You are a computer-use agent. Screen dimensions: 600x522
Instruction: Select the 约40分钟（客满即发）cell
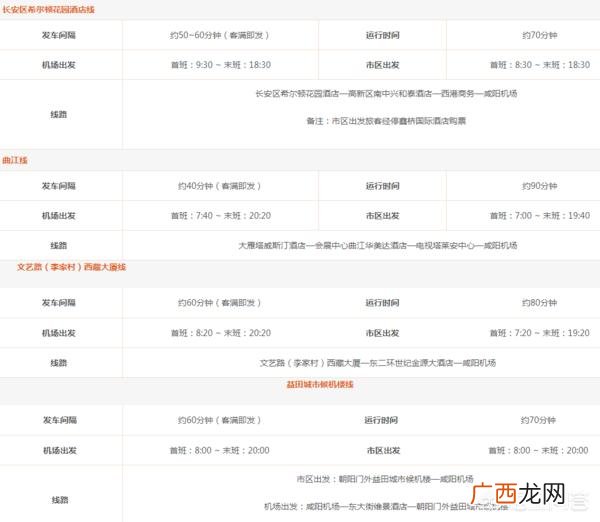(x=220, y=186)
